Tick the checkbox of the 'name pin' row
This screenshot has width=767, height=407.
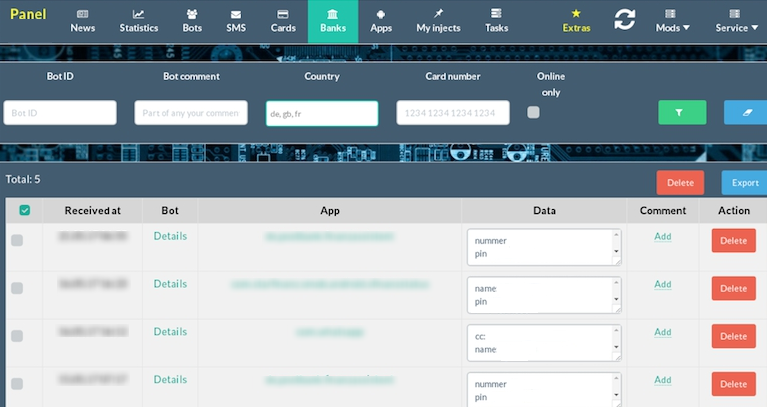pos(17,288)
